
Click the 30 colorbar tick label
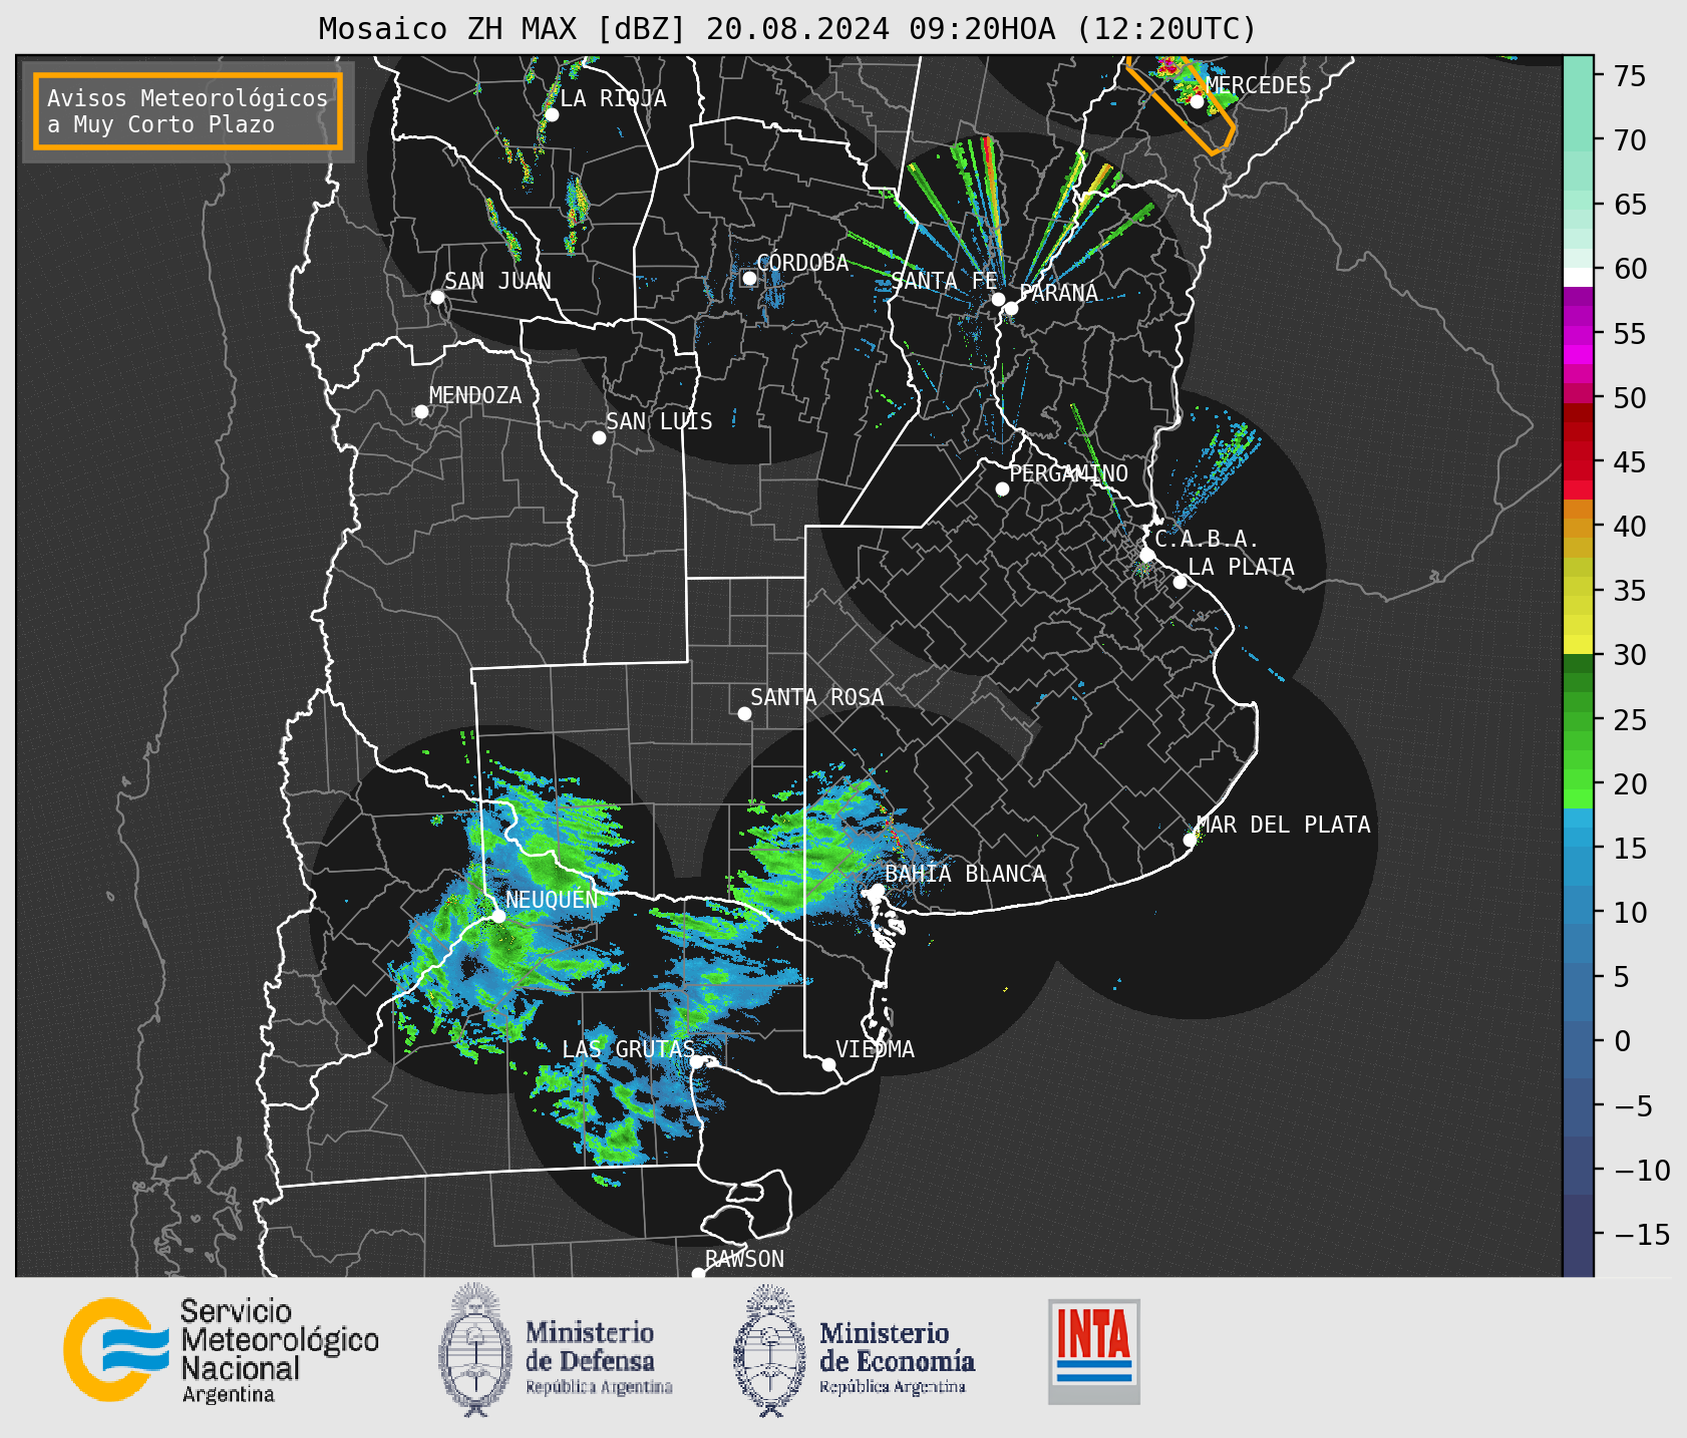(x=1629, y=655)
